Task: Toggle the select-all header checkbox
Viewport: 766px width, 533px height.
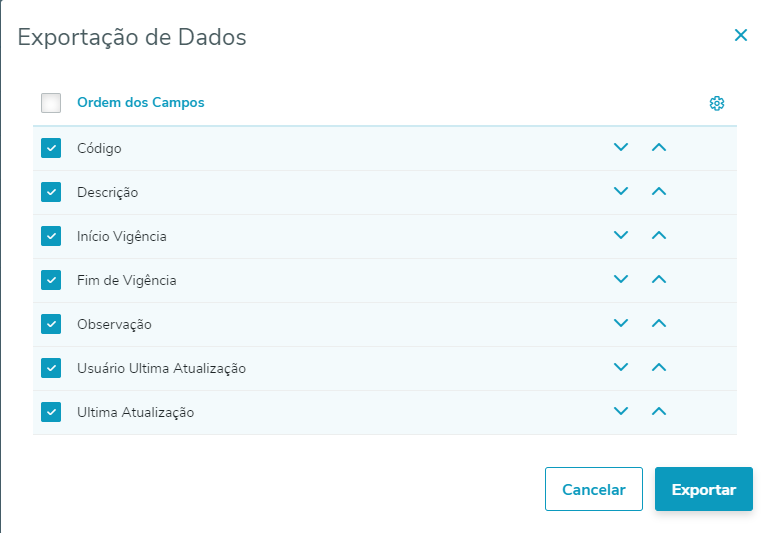Action: click(51, 103)
